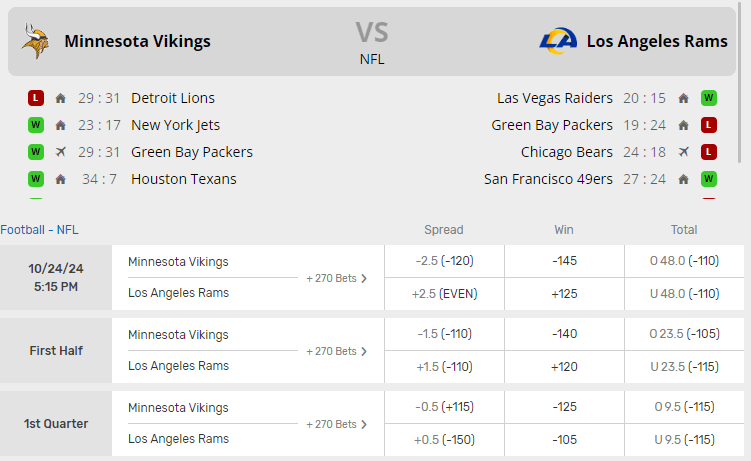Open the Football - NFL link
751x461 pixels.
(39, 230)
